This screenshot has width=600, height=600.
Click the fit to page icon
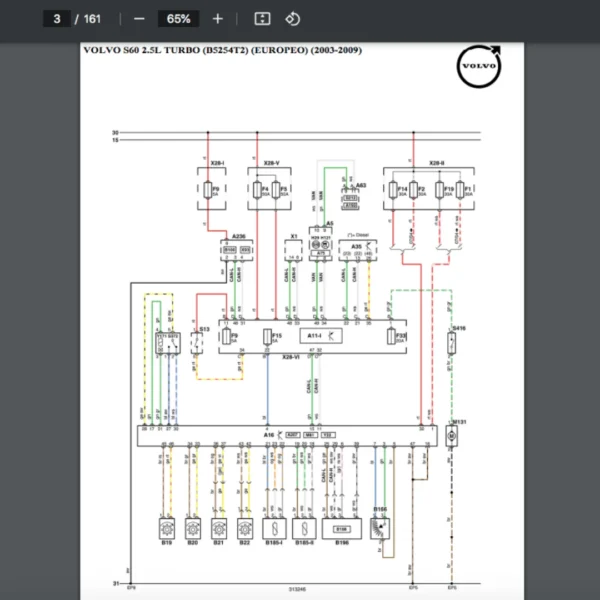pyautogui.click(x=262, y=19)
